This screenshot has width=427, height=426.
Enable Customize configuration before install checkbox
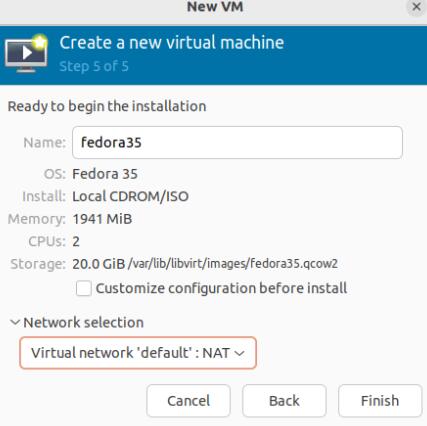(x=84, y=288)
